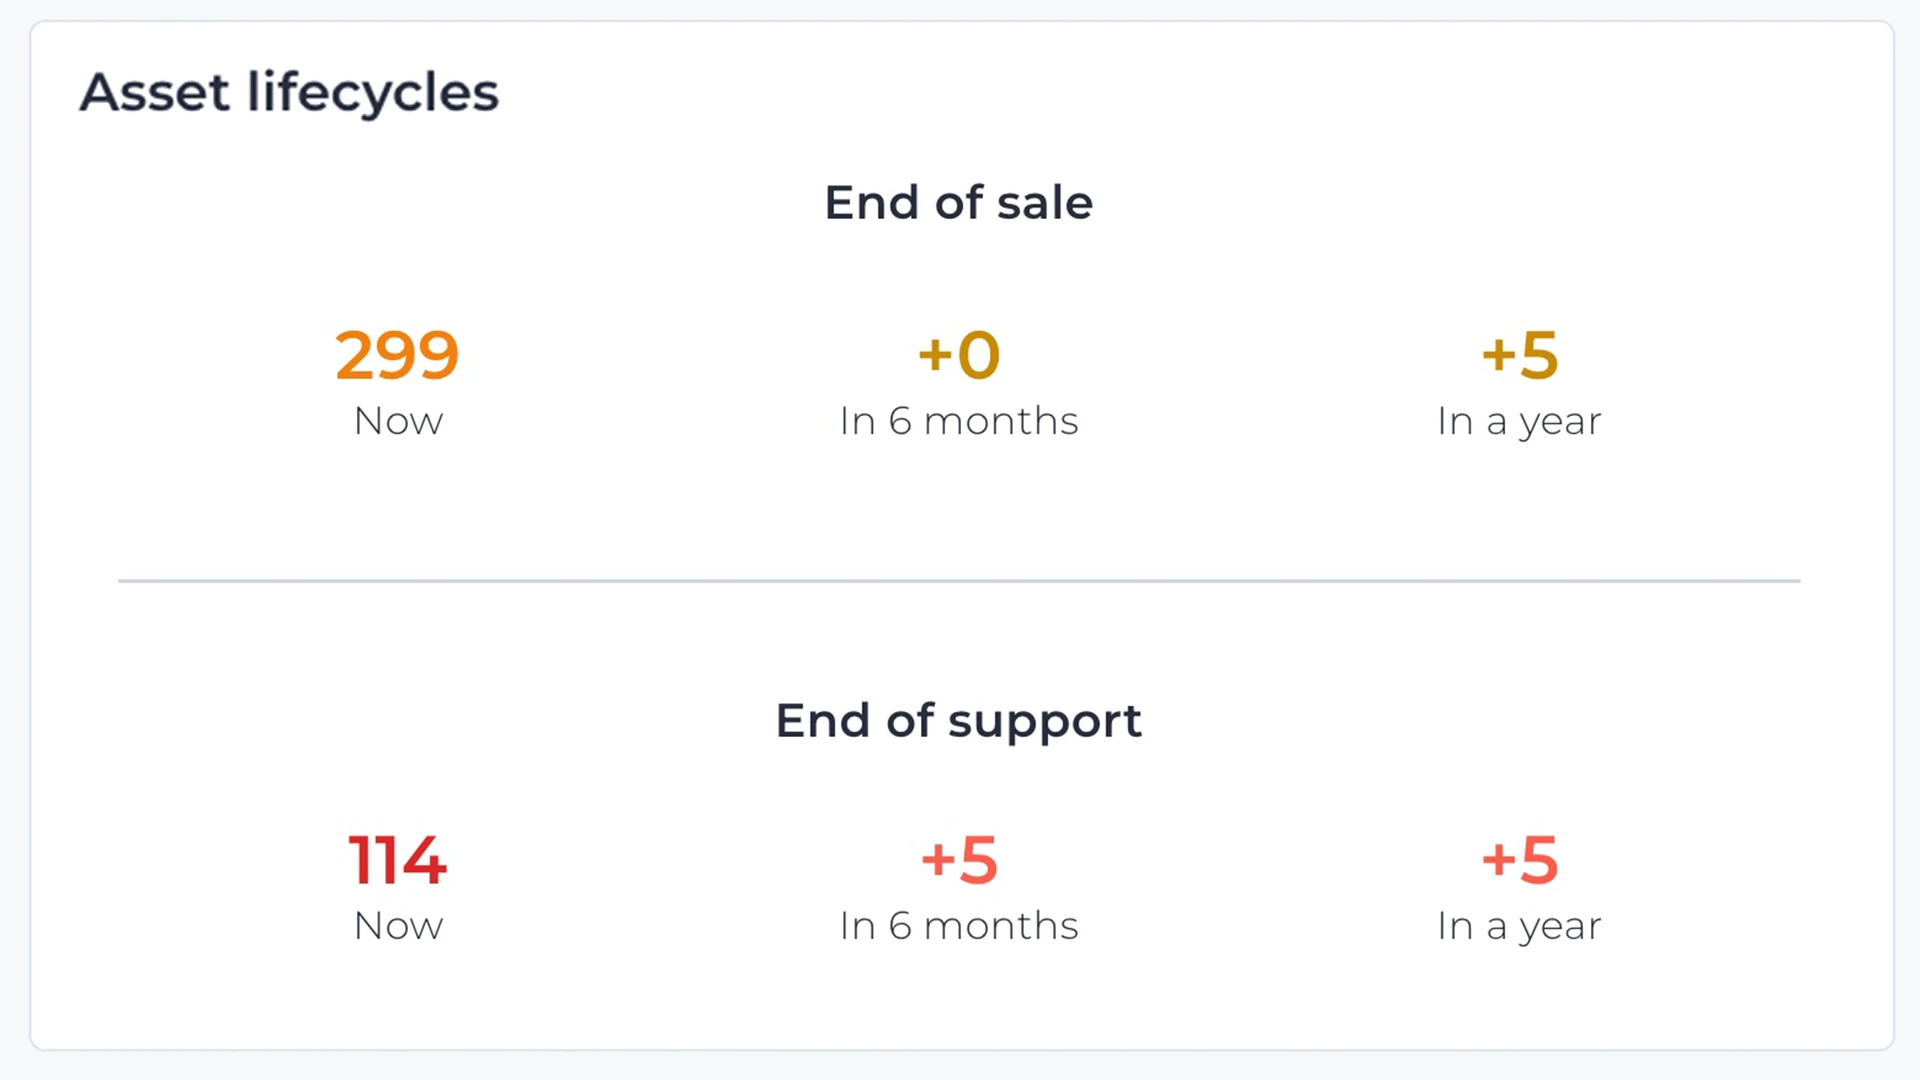This screenshot has width=1920, height=1080.
Task: Click In a year label in End of support
Action: (1519, 927)
